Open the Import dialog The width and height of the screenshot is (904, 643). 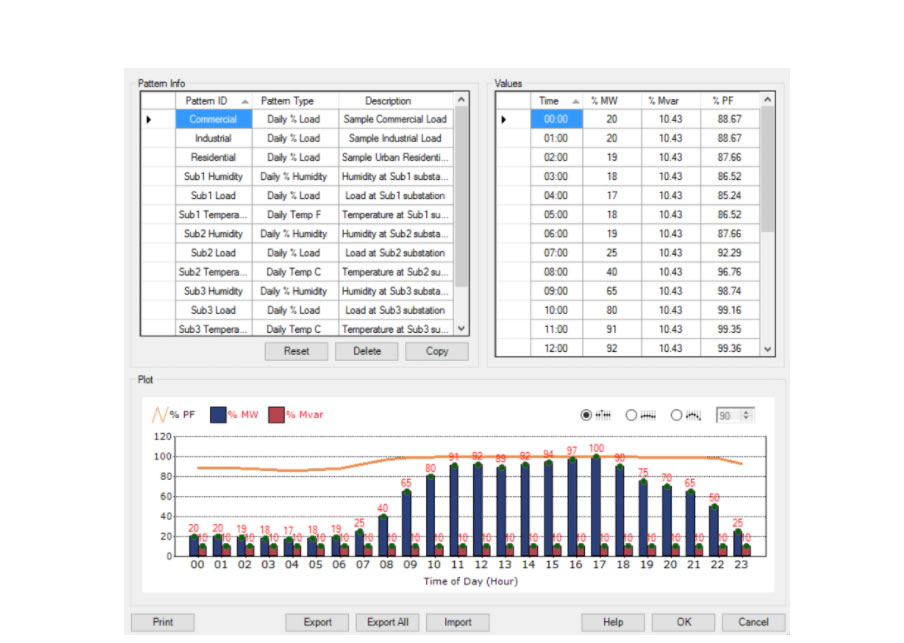(457, 622)
